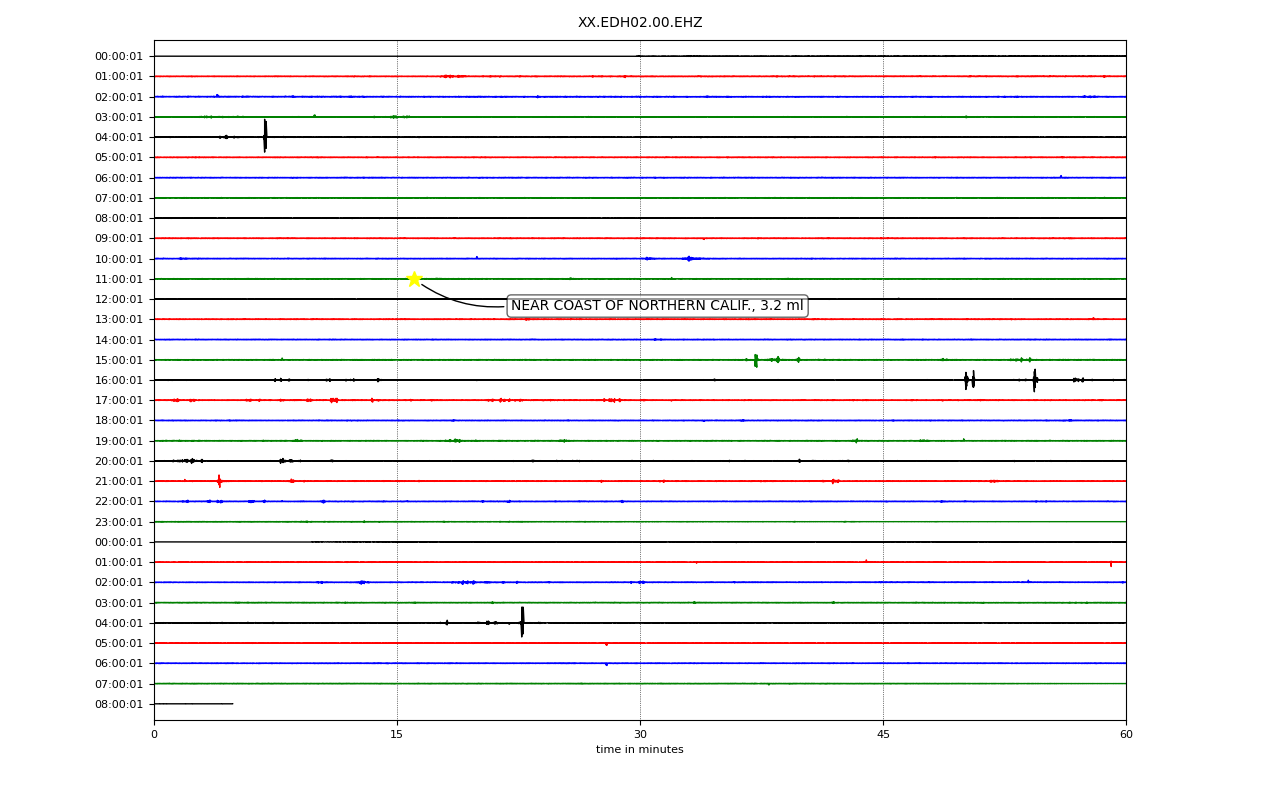Click the 11:00:01 time label

(119, 279)
